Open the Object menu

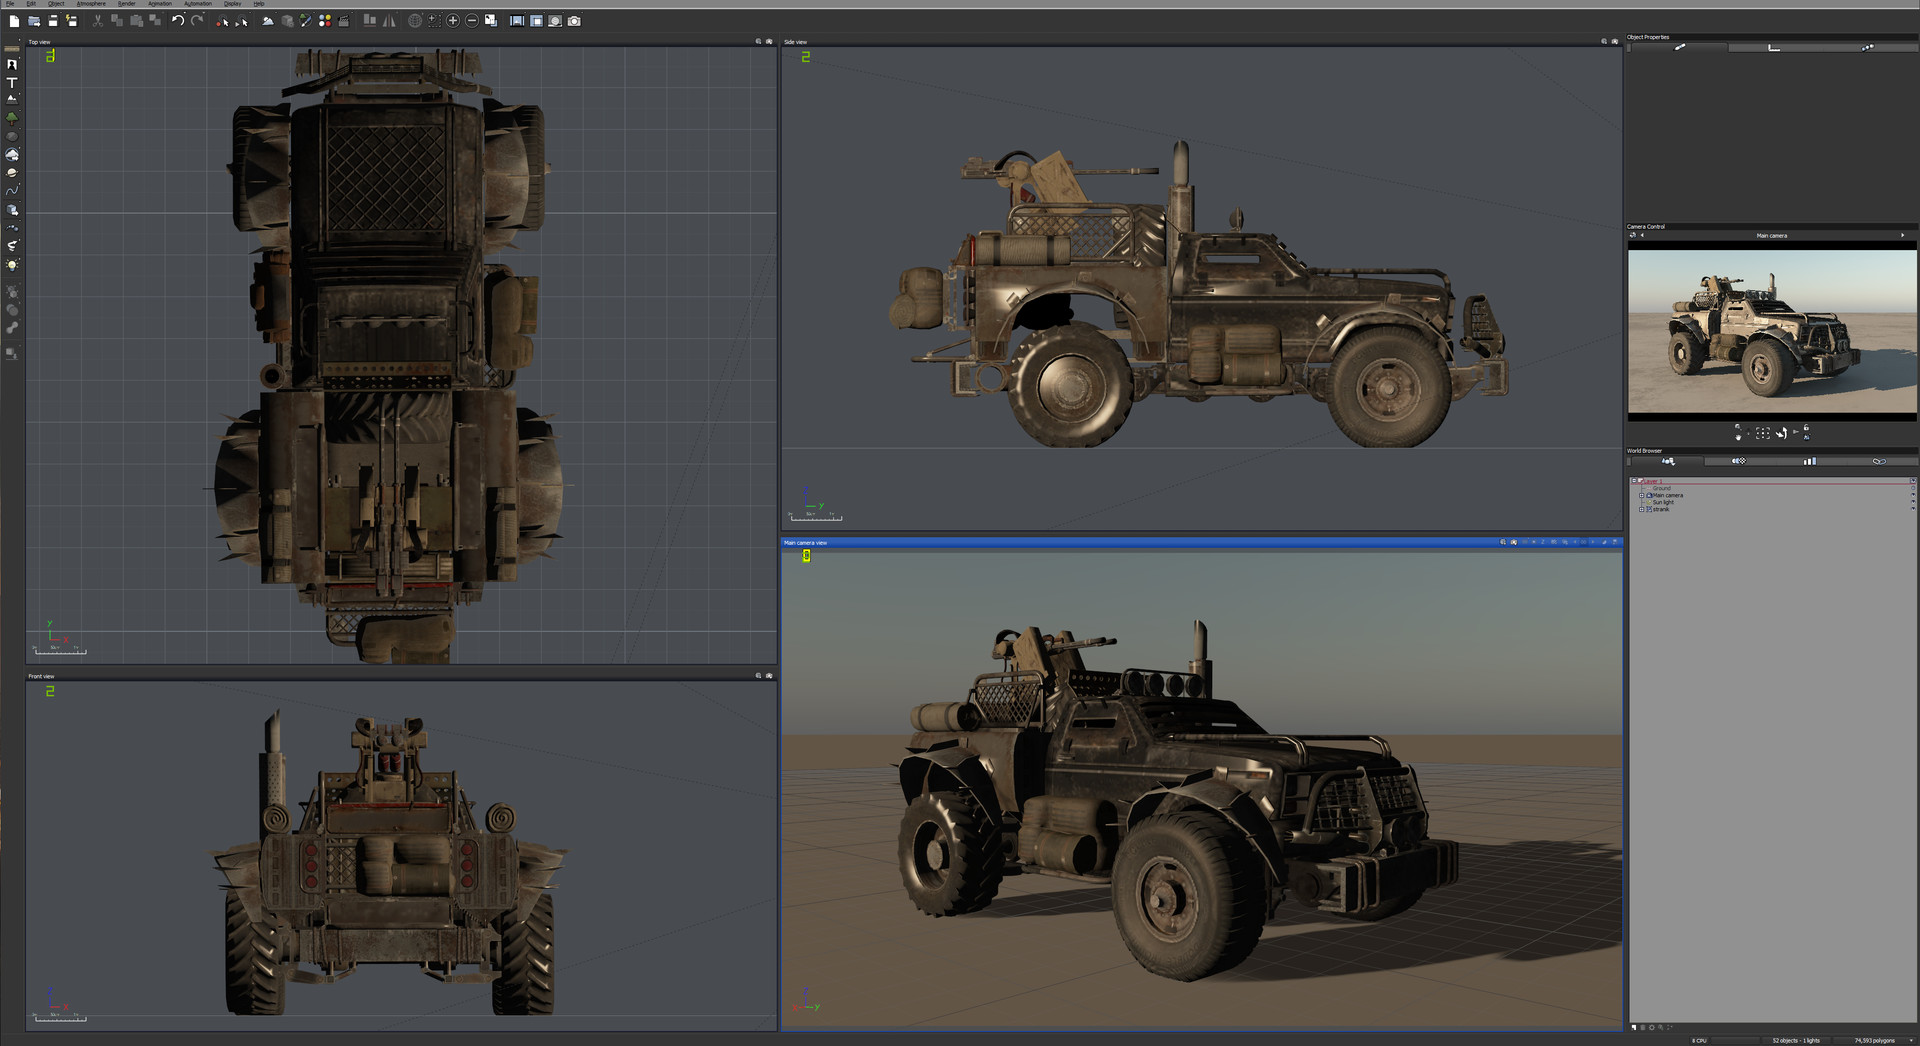[x=56, y=4]
